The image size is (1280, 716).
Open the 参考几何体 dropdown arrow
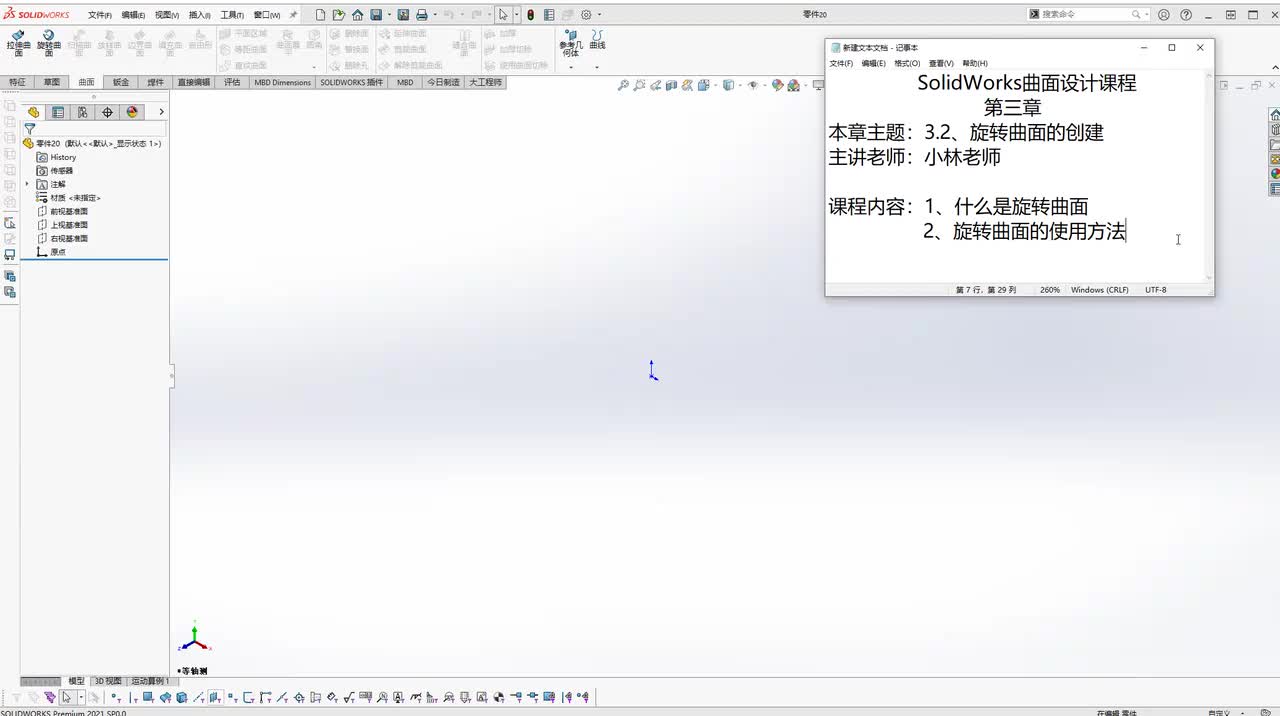pos(571,65)
